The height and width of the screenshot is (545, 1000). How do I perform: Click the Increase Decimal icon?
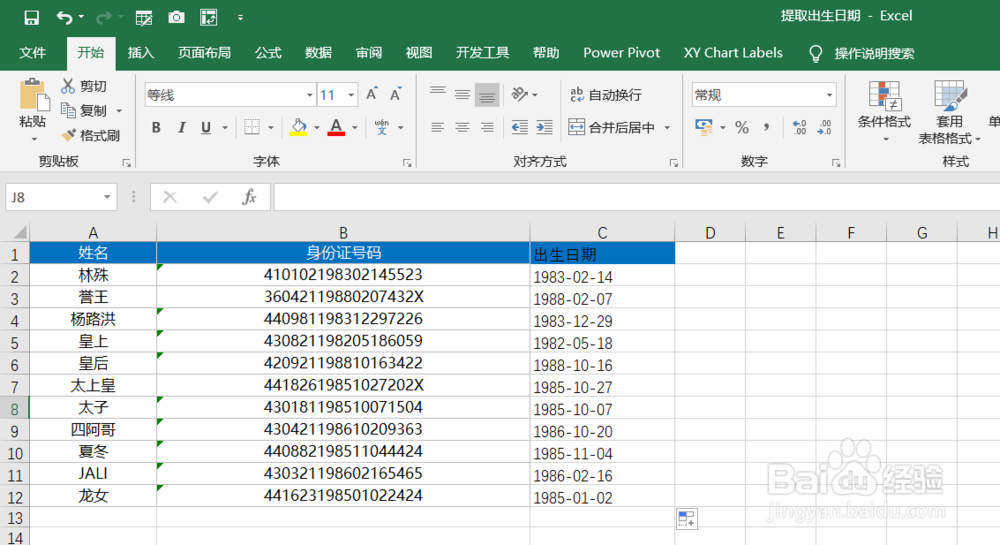click(799, 127)
